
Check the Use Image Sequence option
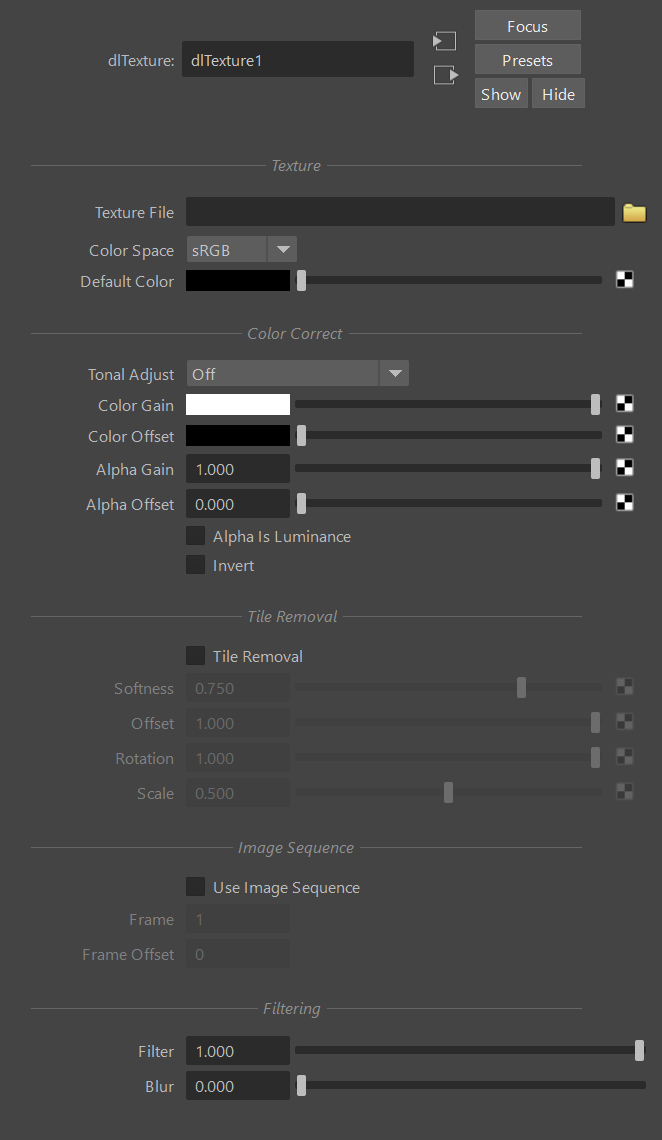196,887
